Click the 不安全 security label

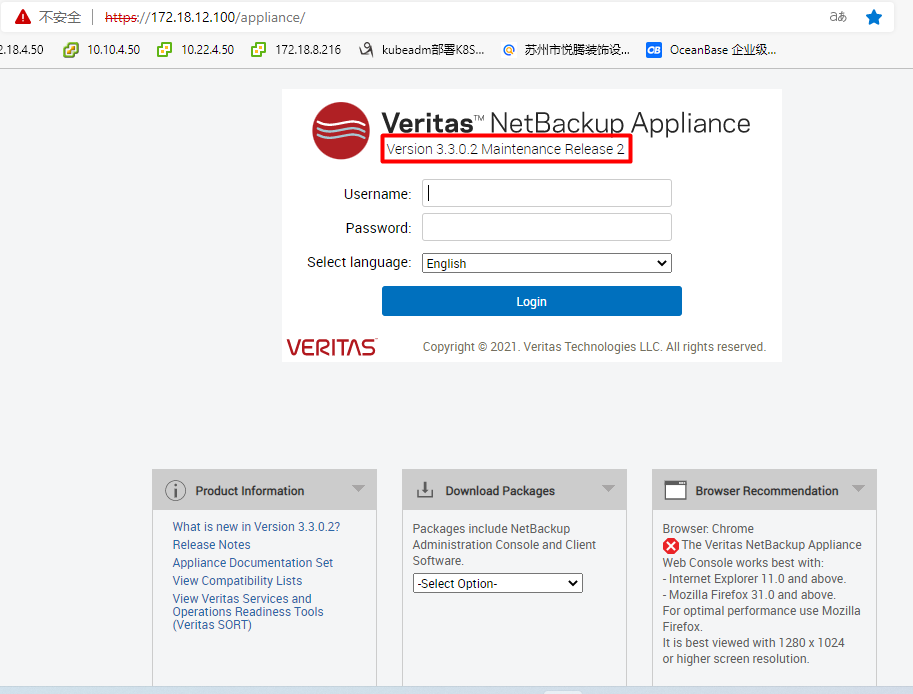[x=59, y=17]
